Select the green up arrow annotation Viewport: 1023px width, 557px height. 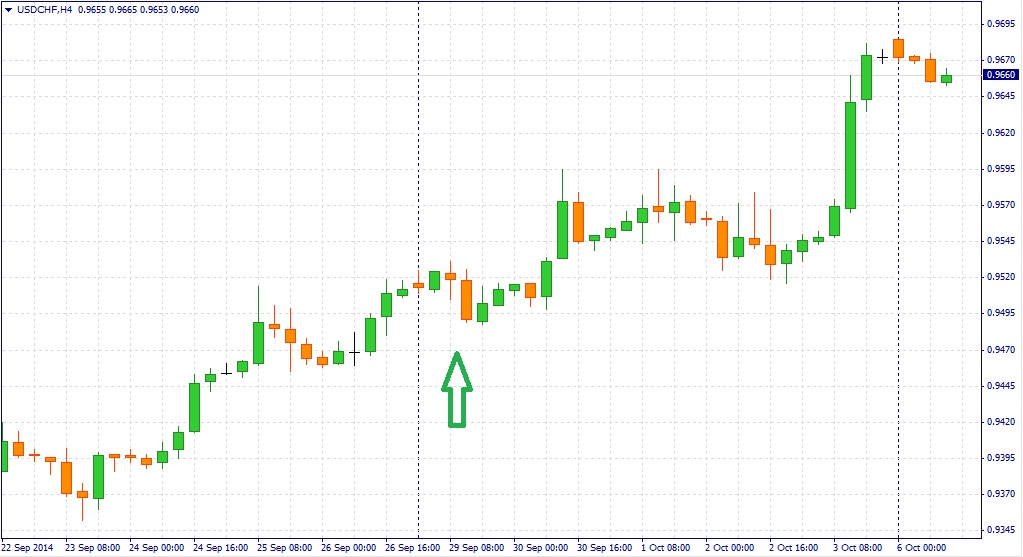(456, 390)
